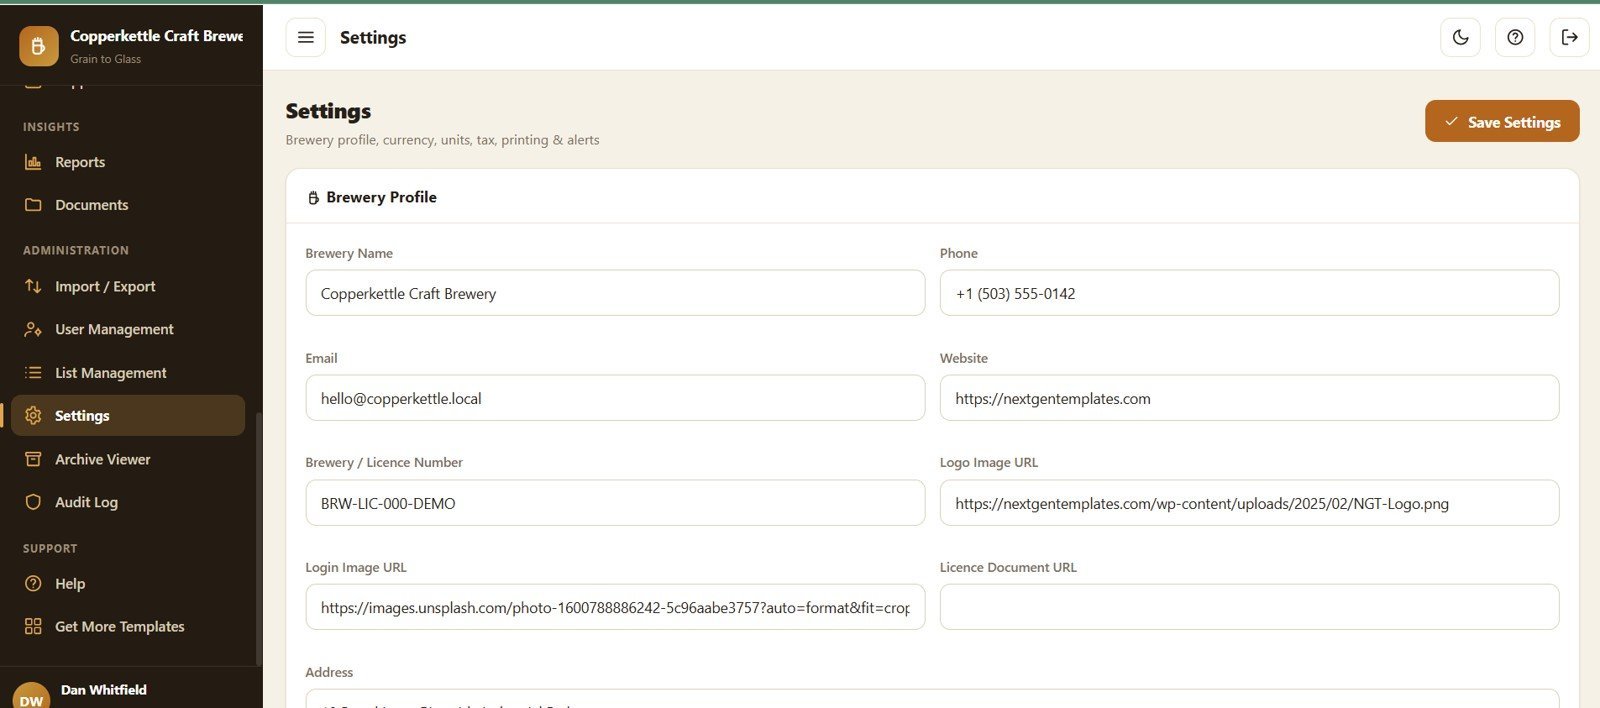Viewport: 1600px width, 708px height.
Task: Click the ADMINISTRATION section label
Action: (x=76, y=250)
